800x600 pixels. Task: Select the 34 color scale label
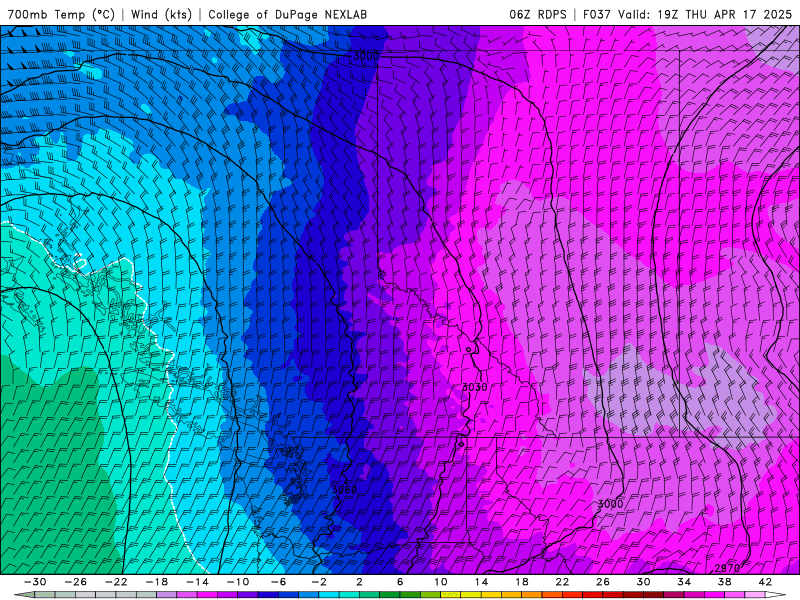point(684,582)
